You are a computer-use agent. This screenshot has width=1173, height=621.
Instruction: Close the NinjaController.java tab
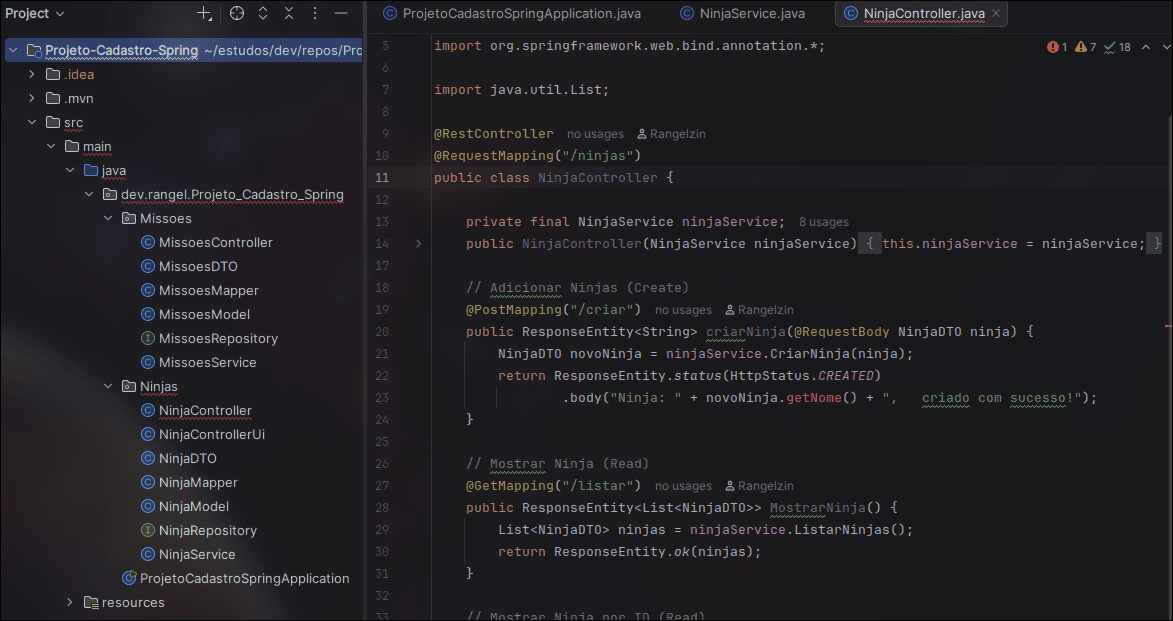(996, 13)
